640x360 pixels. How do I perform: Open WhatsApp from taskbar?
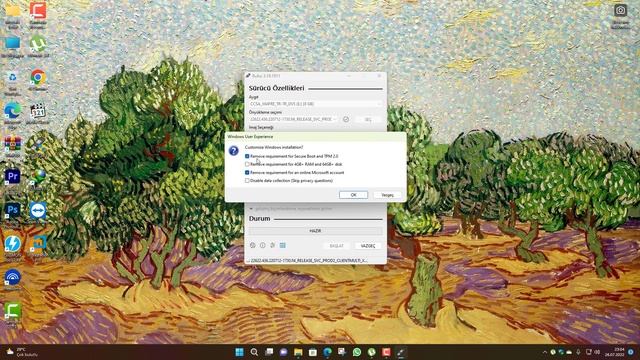(x=357, y=352)
